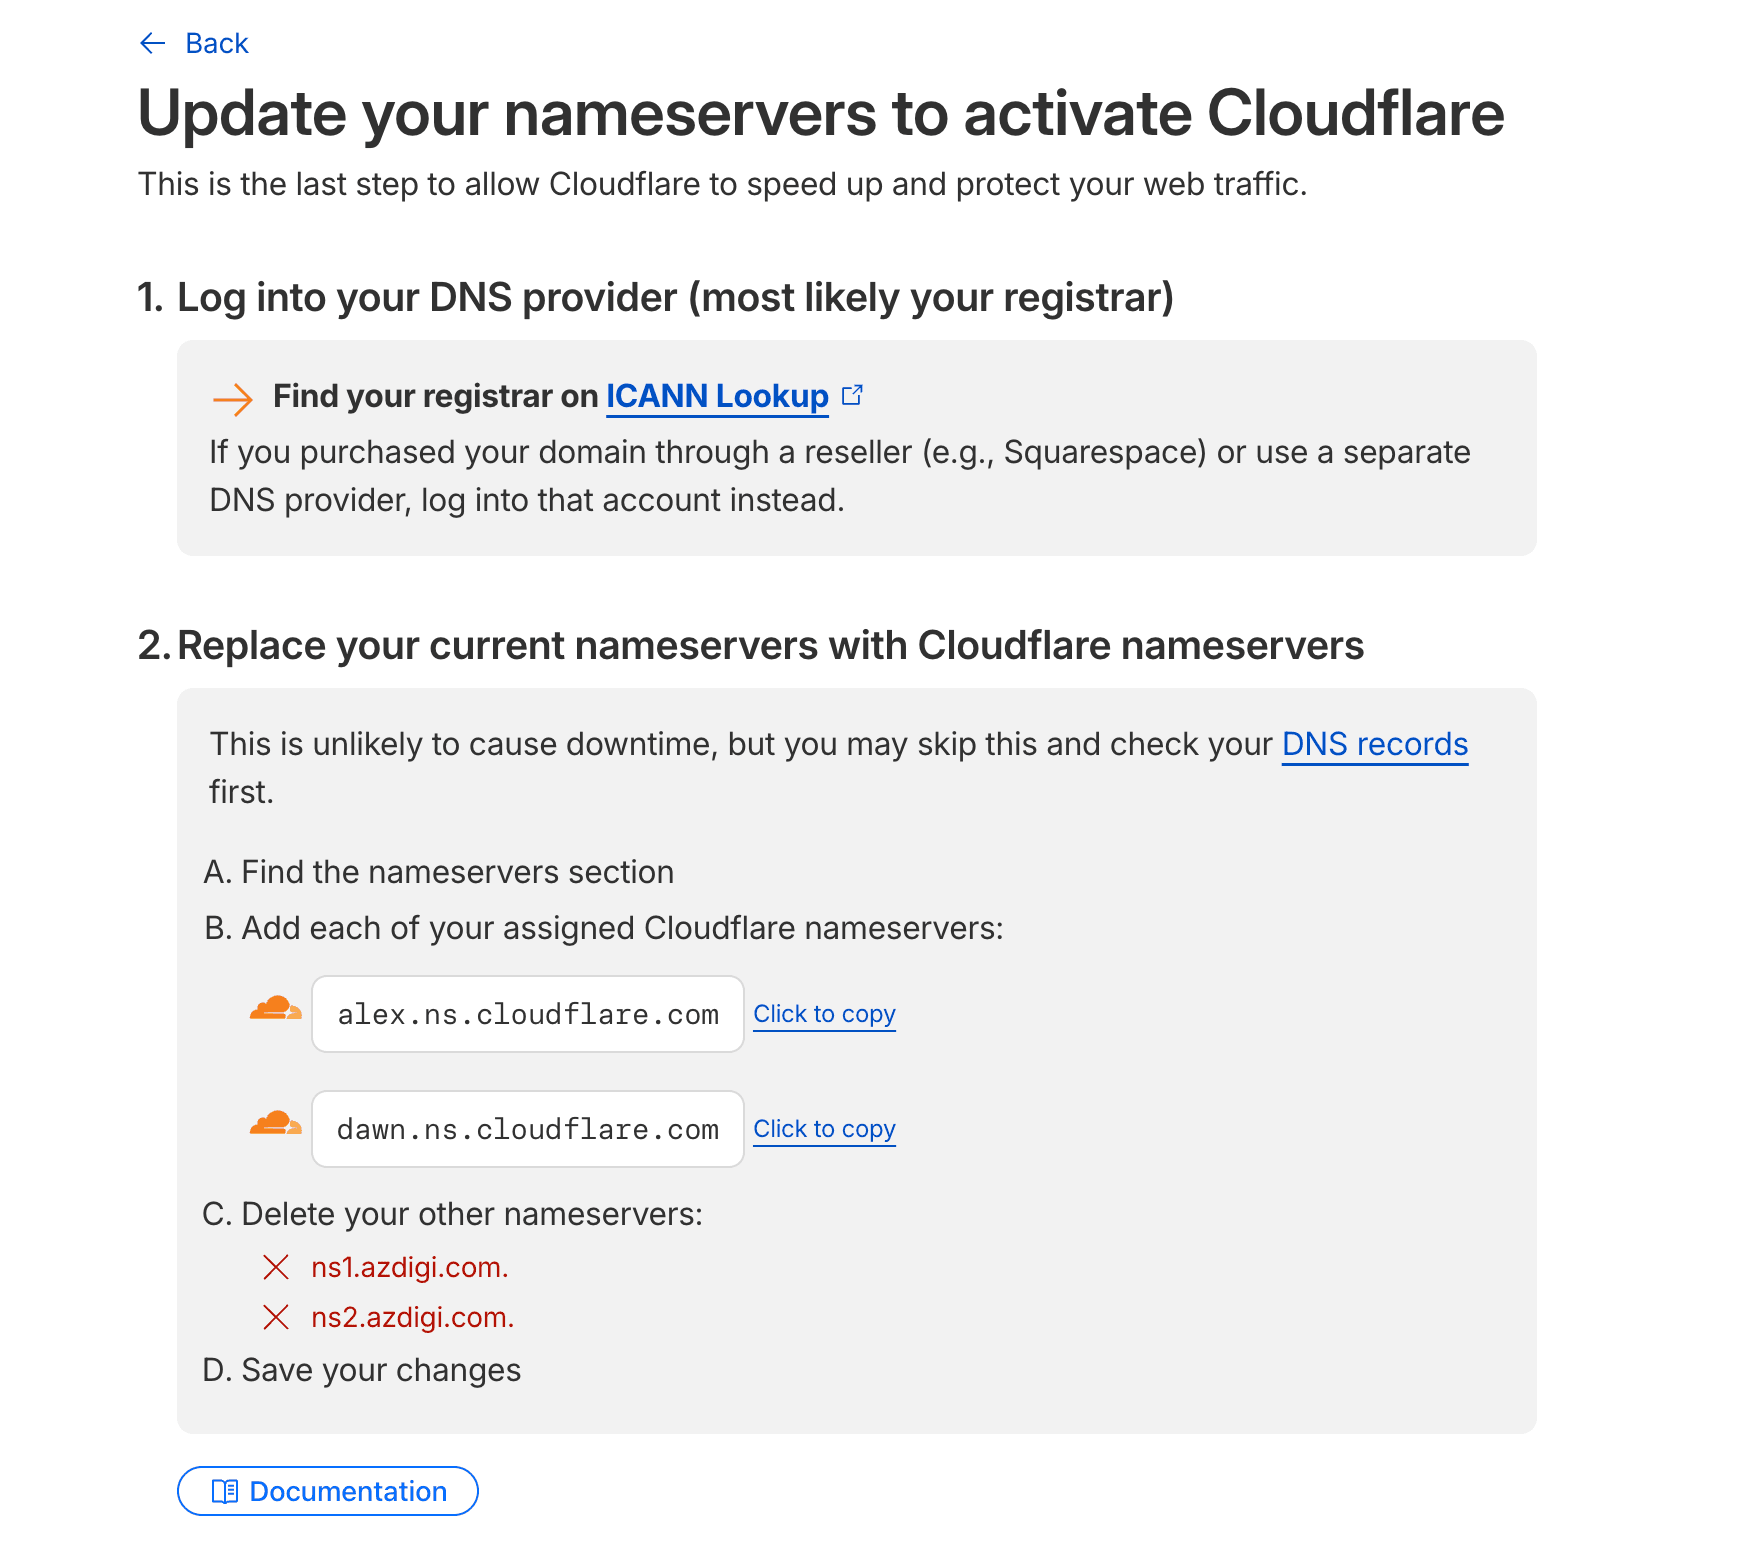1750x1564 pixels.
Task: Open the ICANN Lookup link
Action: (x=716, y=396)
